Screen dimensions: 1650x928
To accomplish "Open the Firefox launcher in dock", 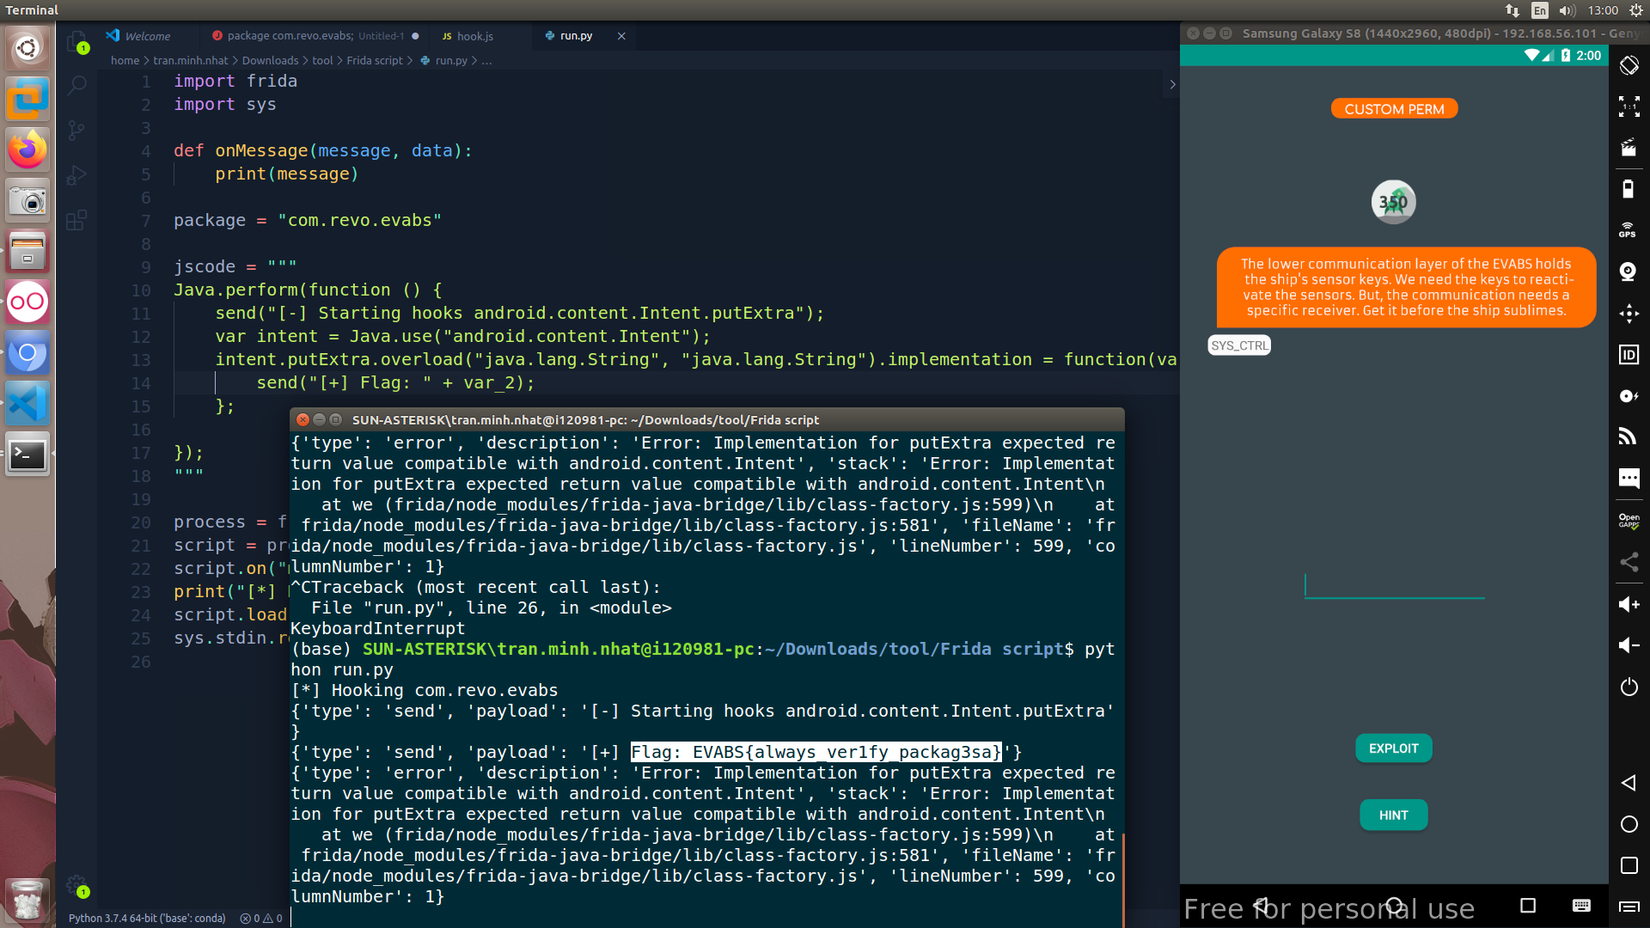I will 27,150.
